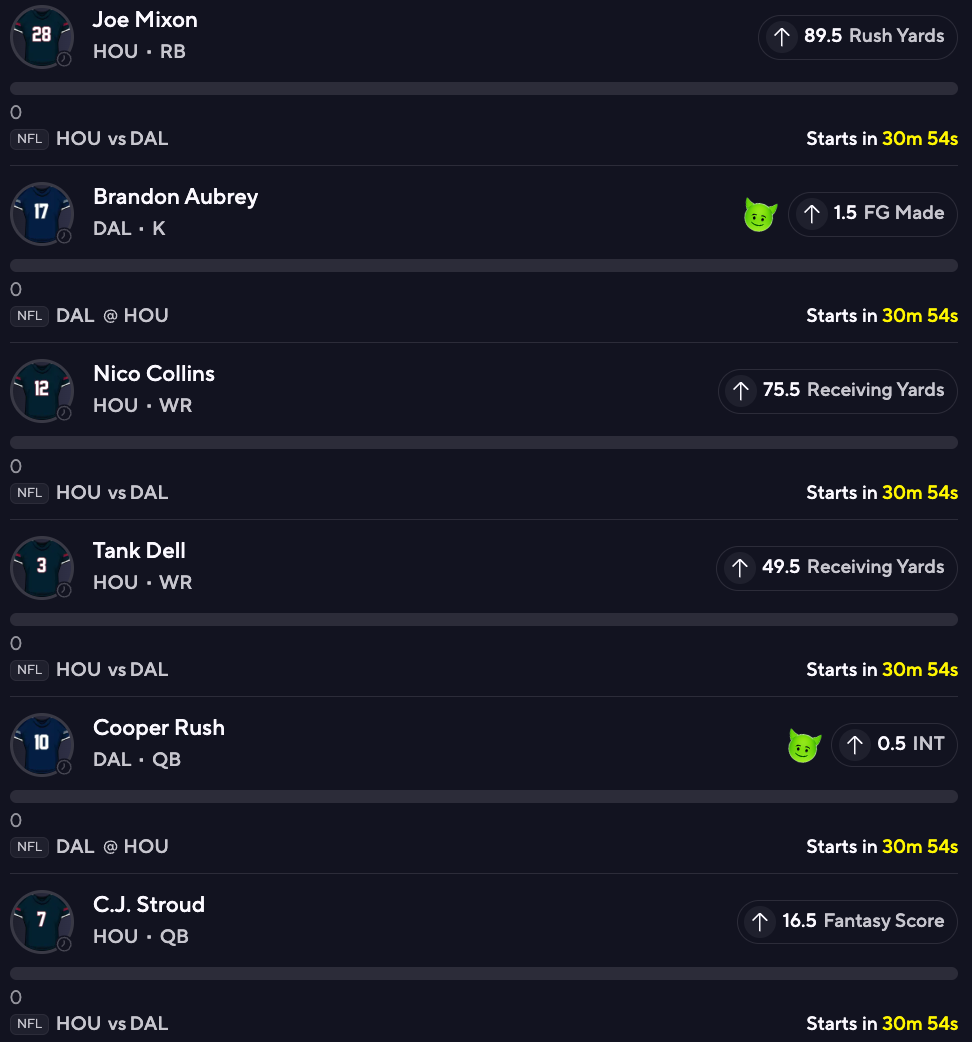Viewport: 972px width, 1042px height.
Task: Click Brandon Aubrey's jersey avatar
Action: click(41, 213)
